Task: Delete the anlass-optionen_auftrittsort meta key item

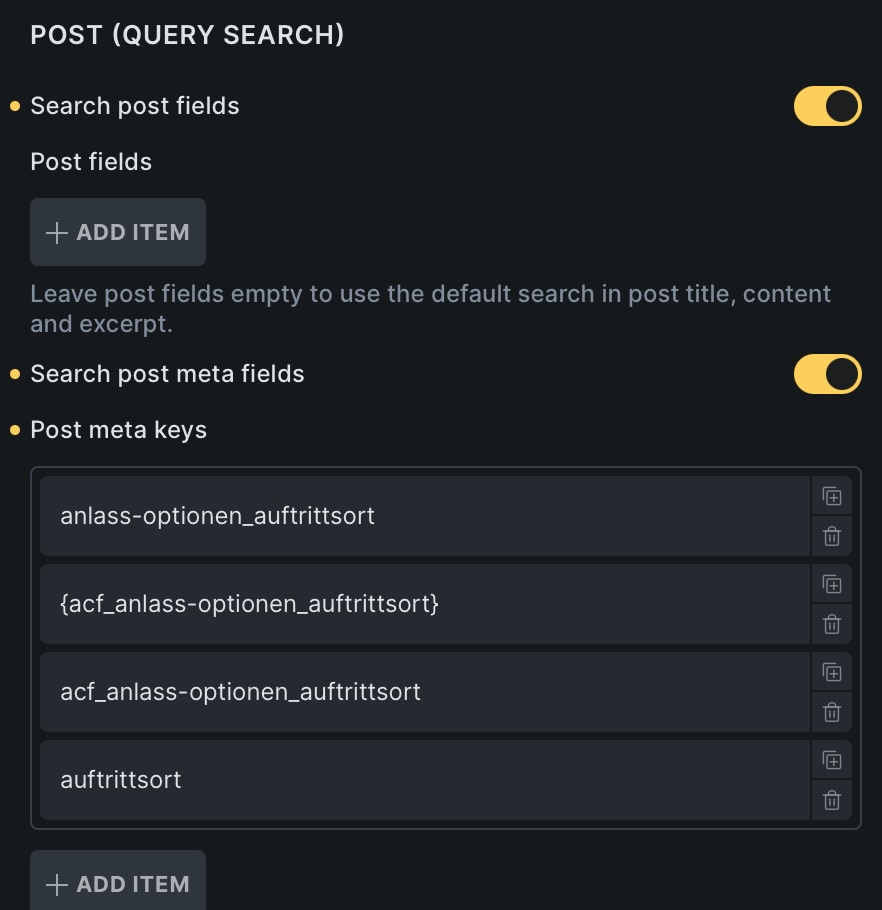Action: click(831, 536)
